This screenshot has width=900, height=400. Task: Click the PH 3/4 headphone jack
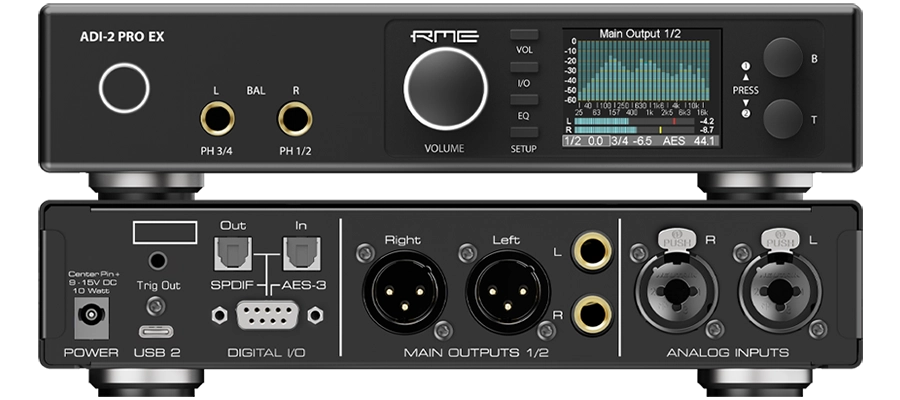coord(218,118)
